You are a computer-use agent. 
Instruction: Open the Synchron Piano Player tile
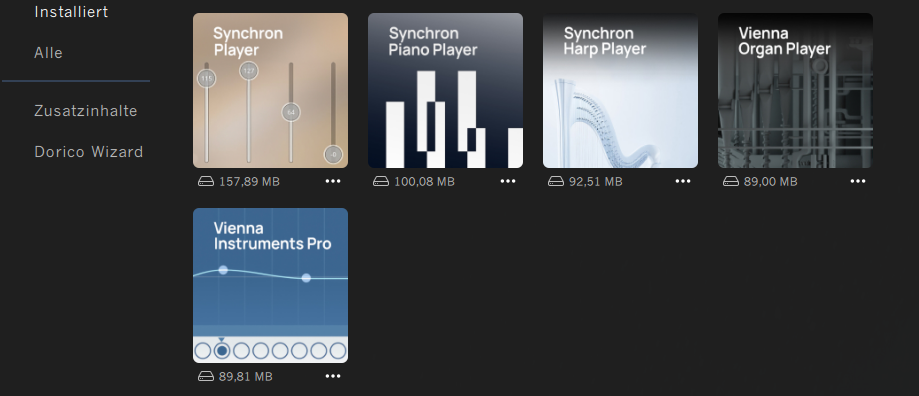click(x=445, y=90)
